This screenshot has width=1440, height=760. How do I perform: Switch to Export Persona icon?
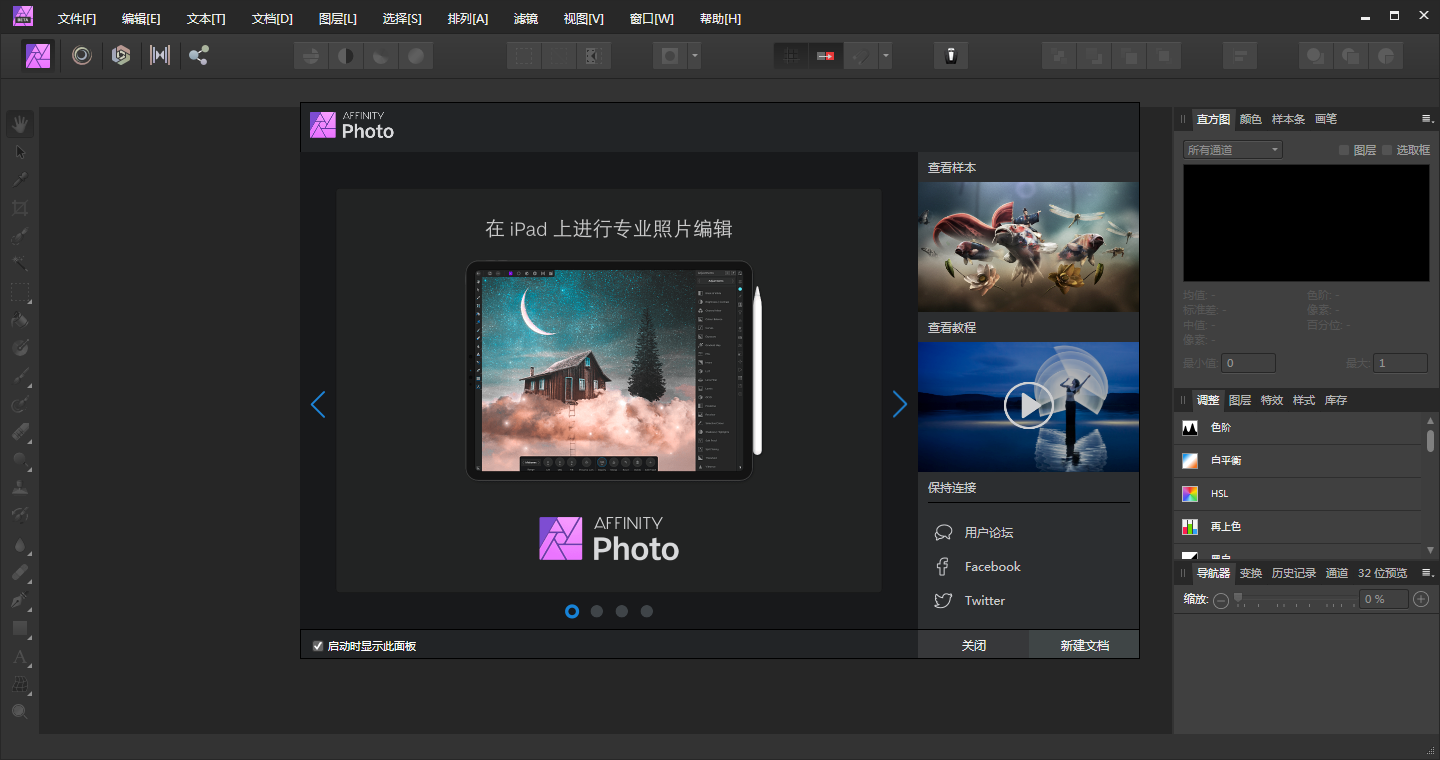point(199,55)
